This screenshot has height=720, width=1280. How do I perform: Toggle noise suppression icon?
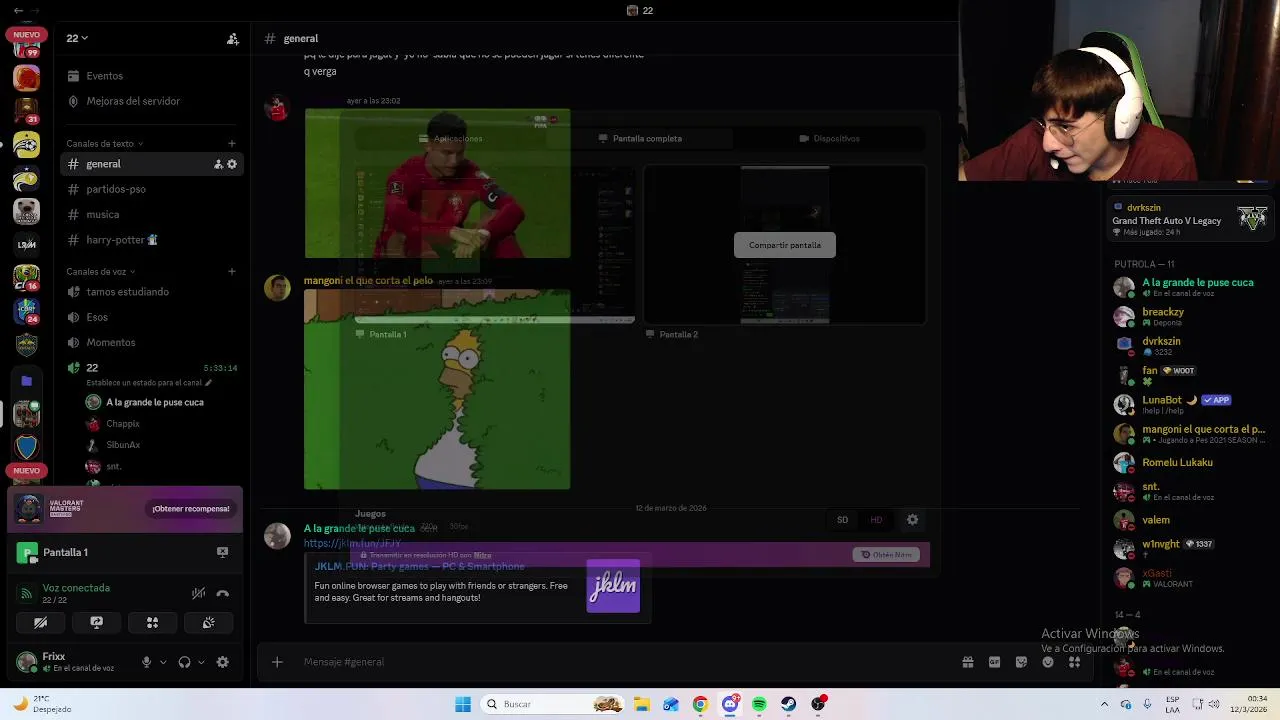pyautogui.click(x=198, y=593)
